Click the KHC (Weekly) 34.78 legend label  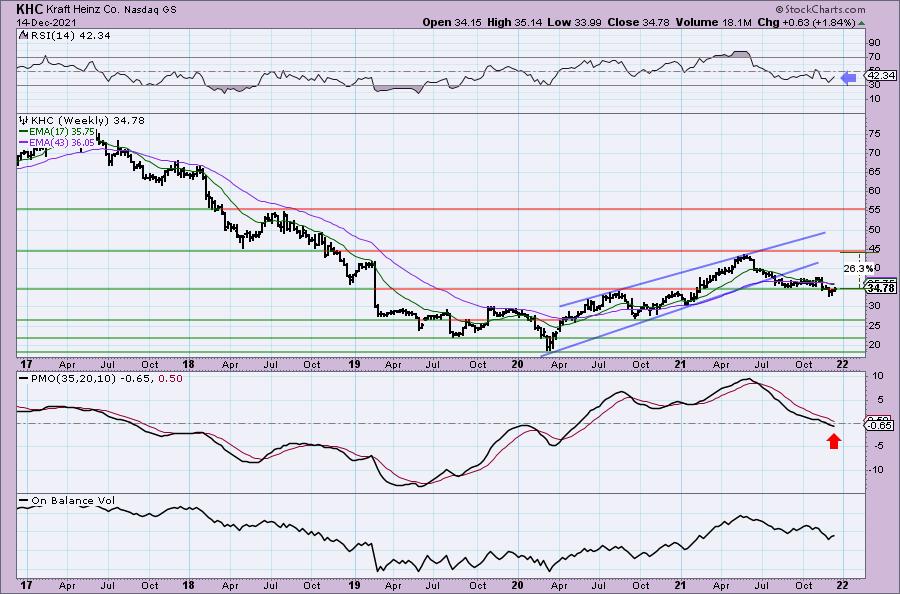(87, 121)
